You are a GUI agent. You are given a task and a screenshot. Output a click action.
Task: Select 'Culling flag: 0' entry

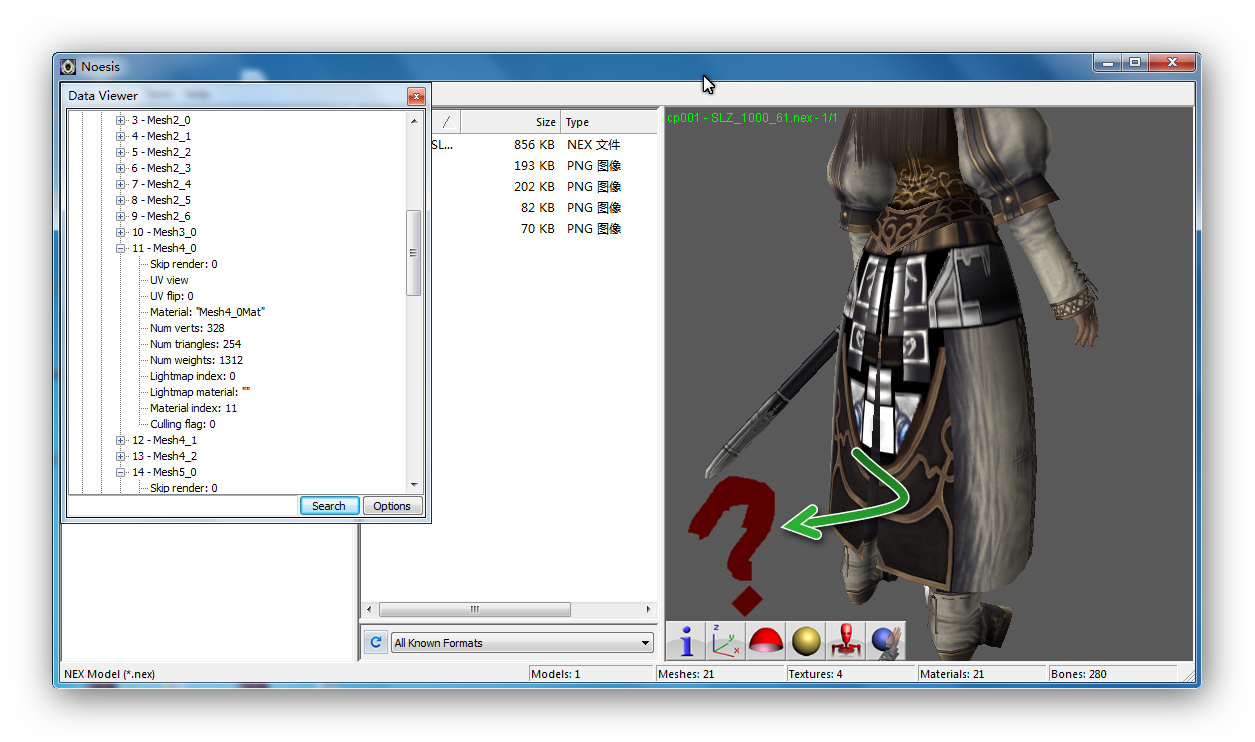pos(182,424)
